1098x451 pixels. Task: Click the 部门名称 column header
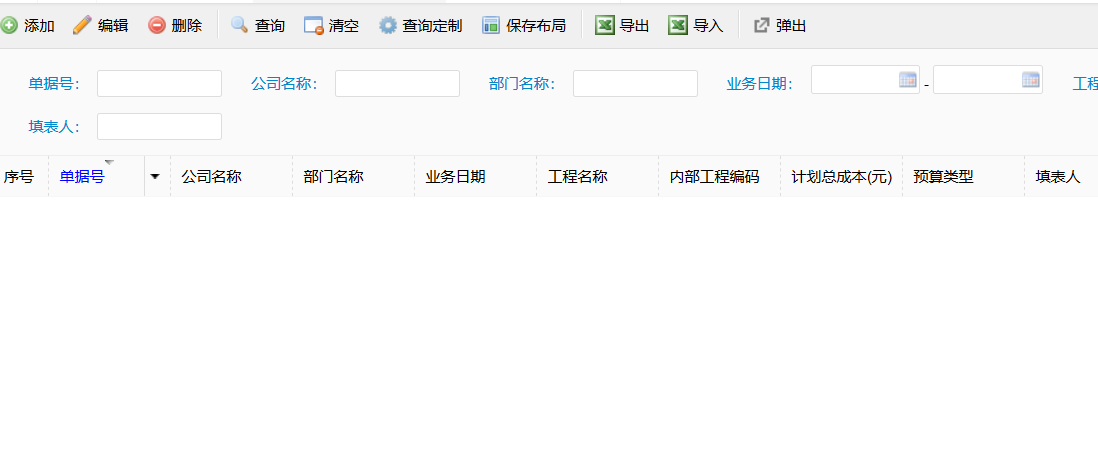pyautogui.click(x=333, y=177)
